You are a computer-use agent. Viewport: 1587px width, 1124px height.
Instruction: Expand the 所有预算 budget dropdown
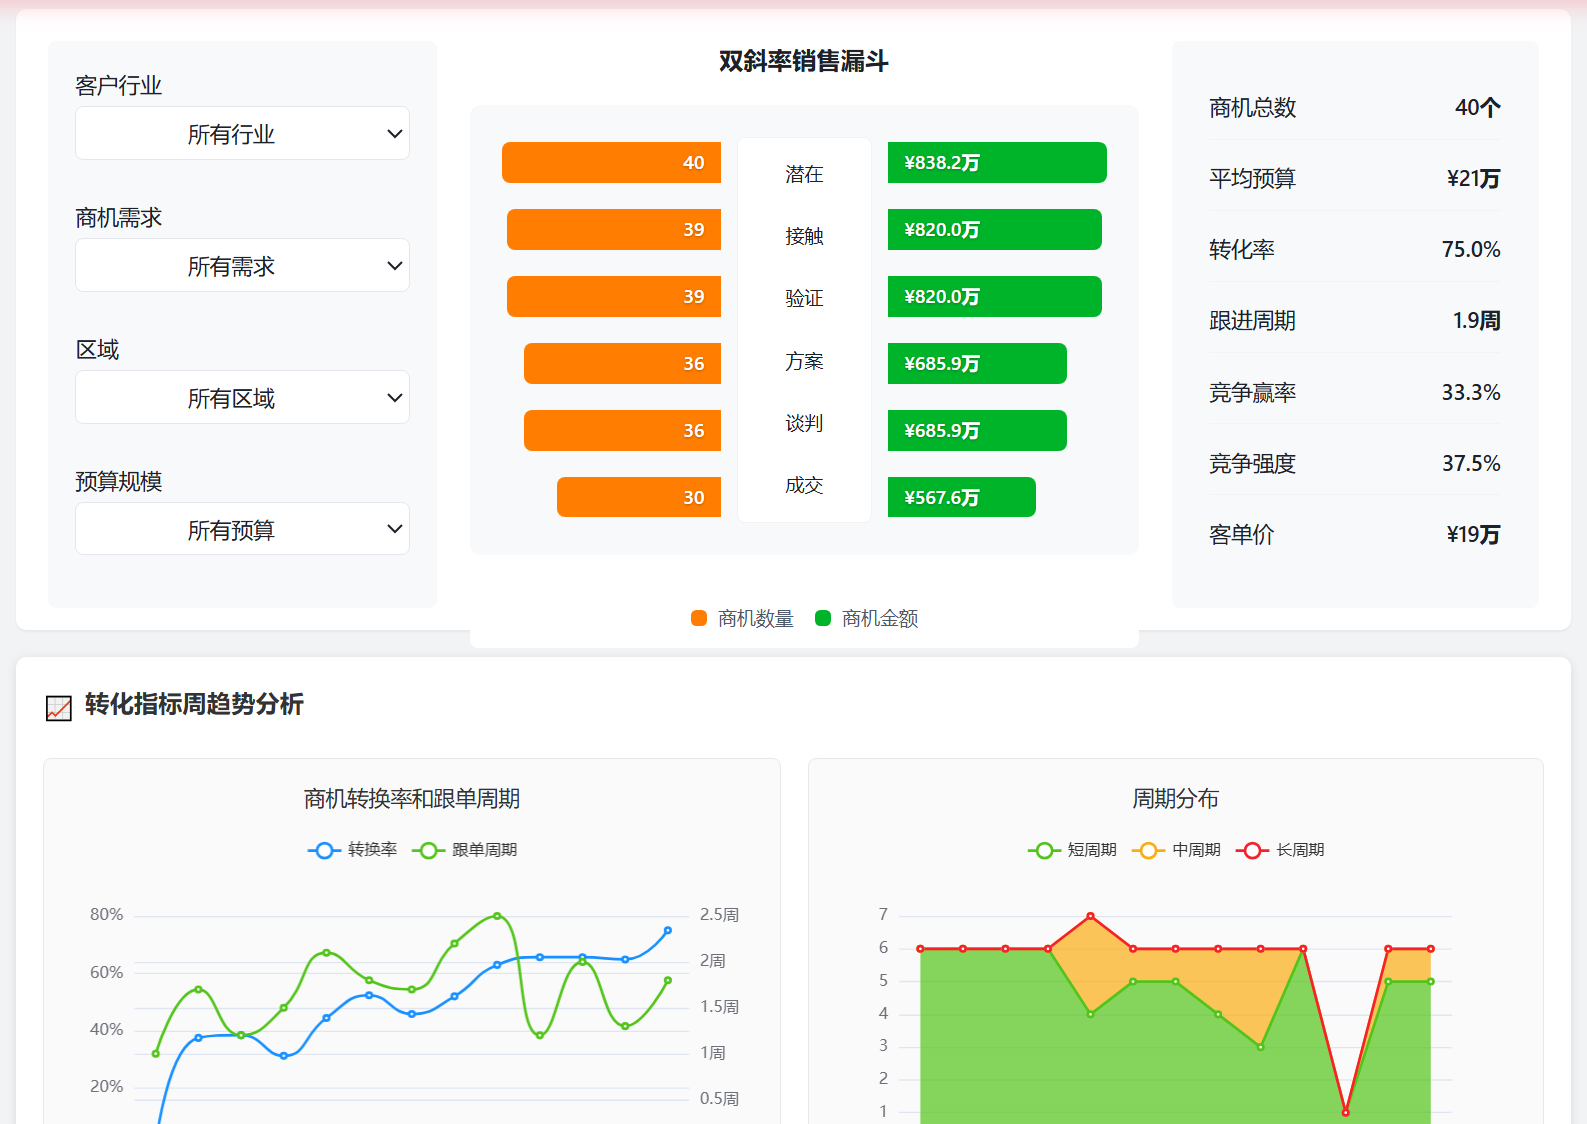(x=242, y=529)
